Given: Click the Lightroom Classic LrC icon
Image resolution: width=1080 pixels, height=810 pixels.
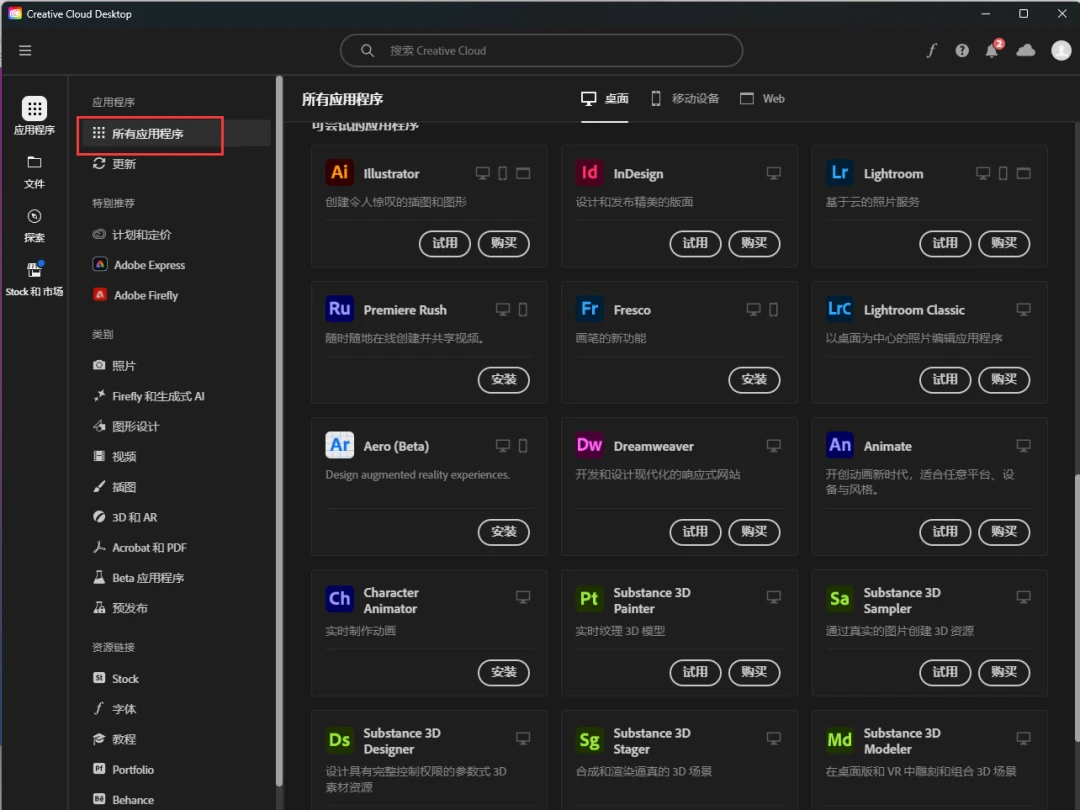Looking at the screenshot, I should coord(840,309).
